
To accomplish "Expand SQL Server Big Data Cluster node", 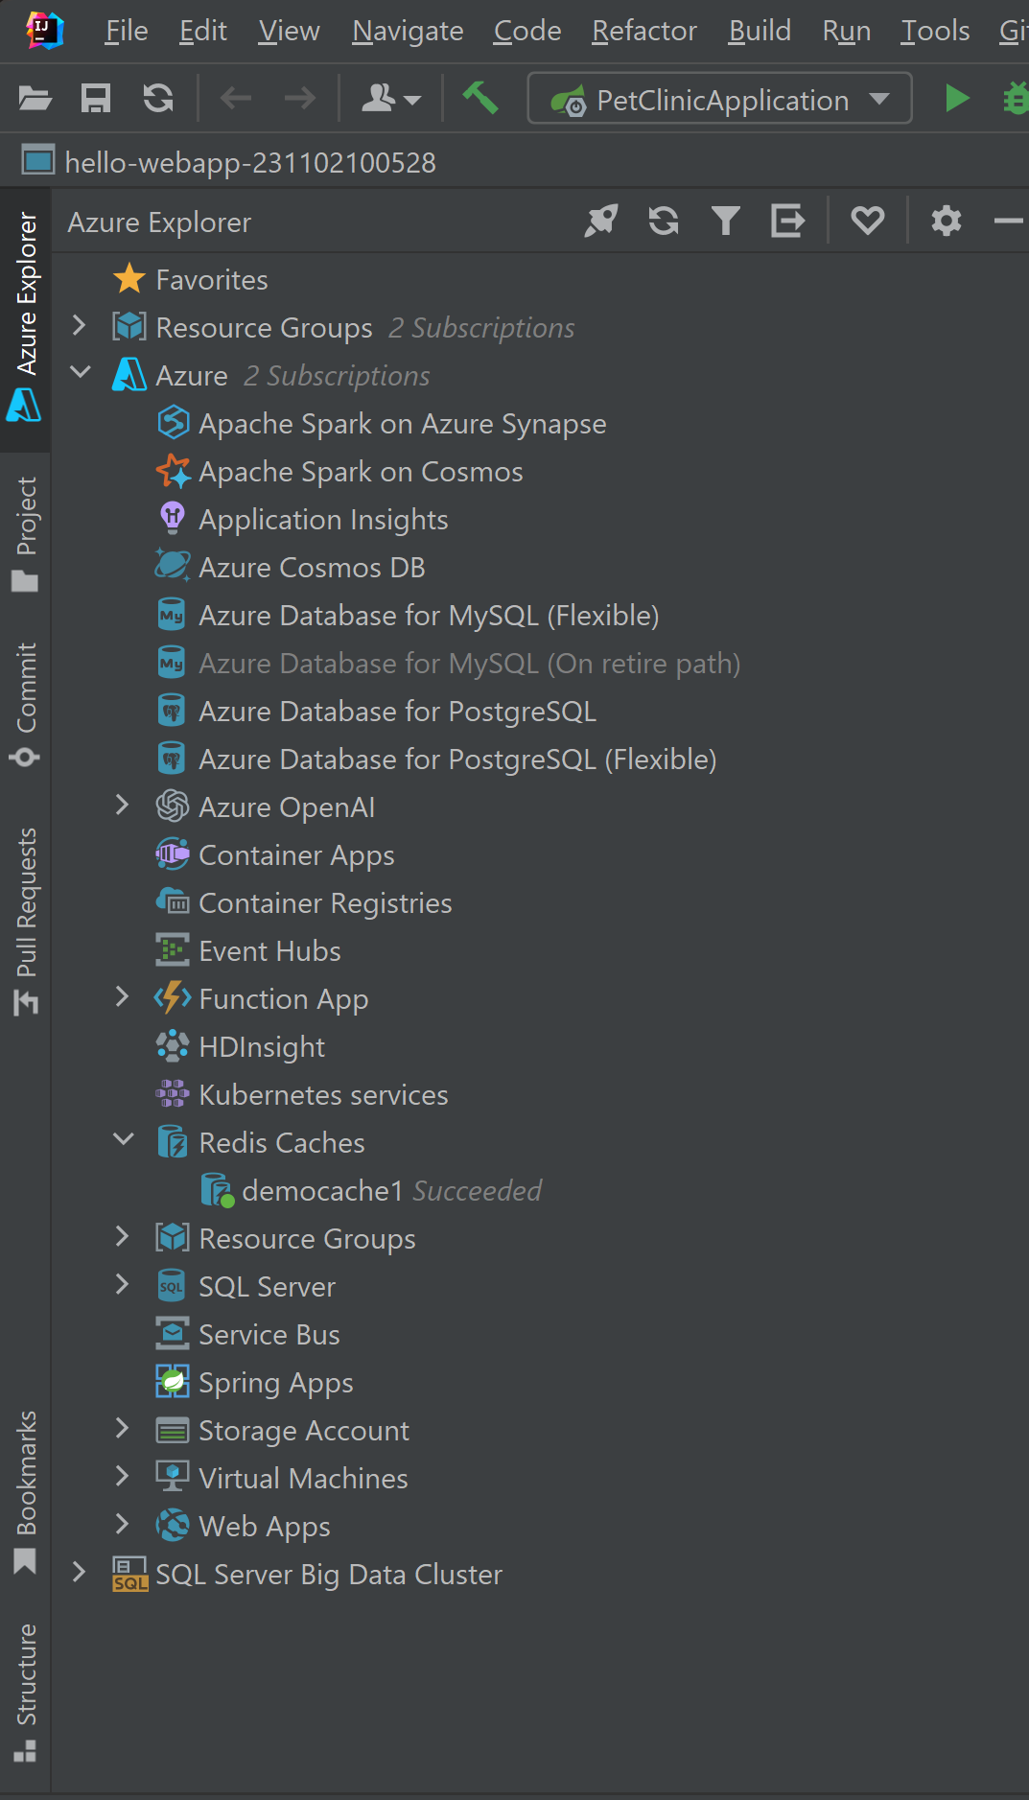I will click(79, 1572).
